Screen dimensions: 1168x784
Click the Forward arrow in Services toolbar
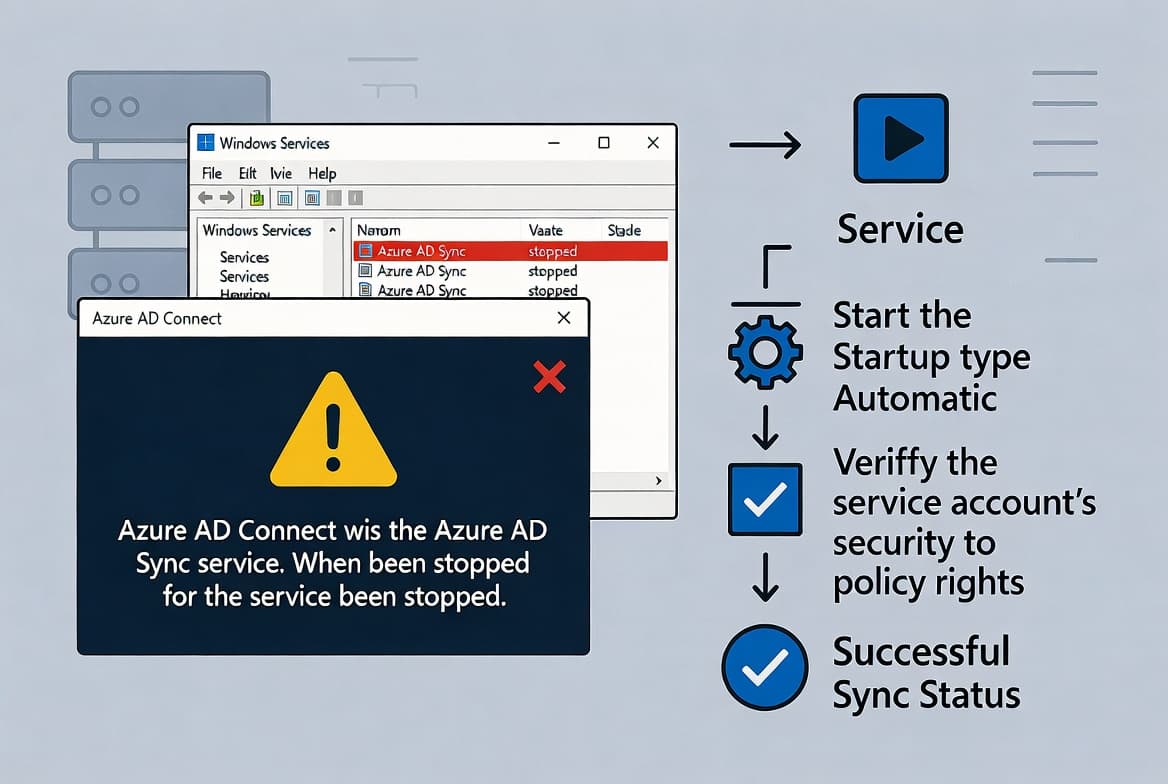pos(227,197)
